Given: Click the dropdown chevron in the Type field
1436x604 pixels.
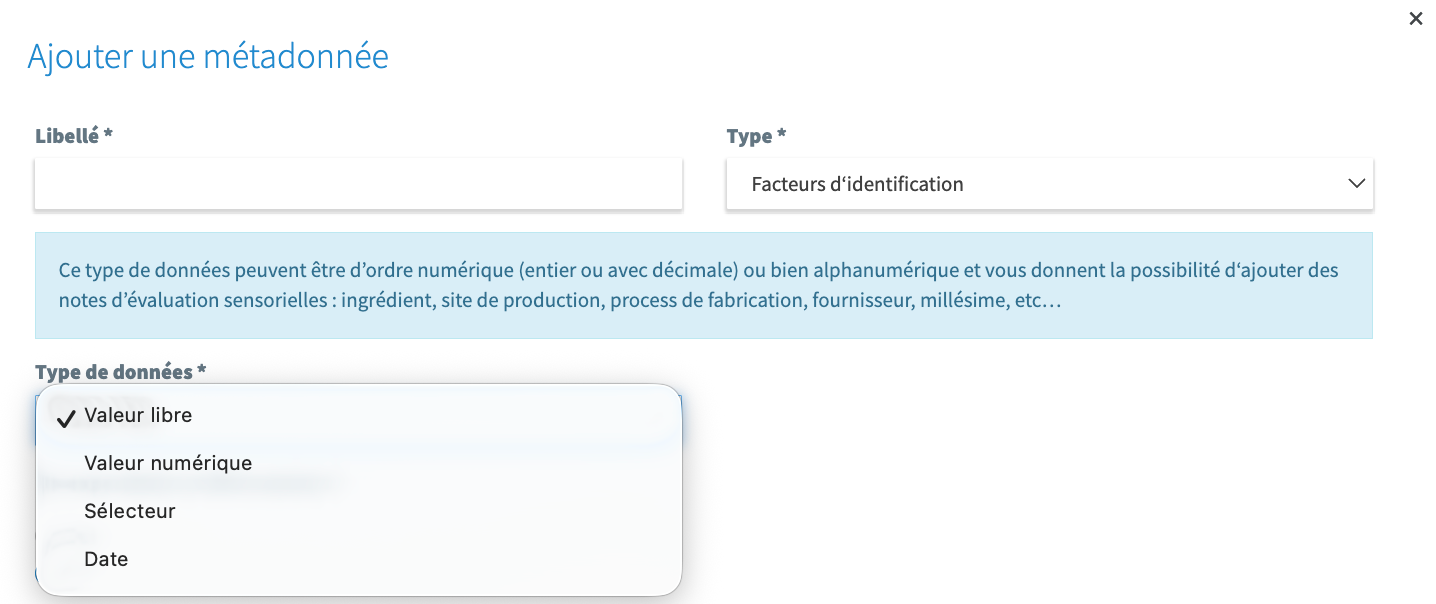Looking at the screenshot, I should [1356, 184].
